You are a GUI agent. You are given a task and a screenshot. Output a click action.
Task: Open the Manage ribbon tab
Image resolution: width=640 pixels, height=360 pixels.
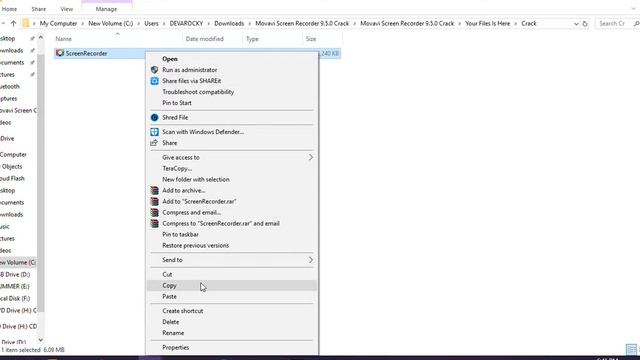coord(106,9)
